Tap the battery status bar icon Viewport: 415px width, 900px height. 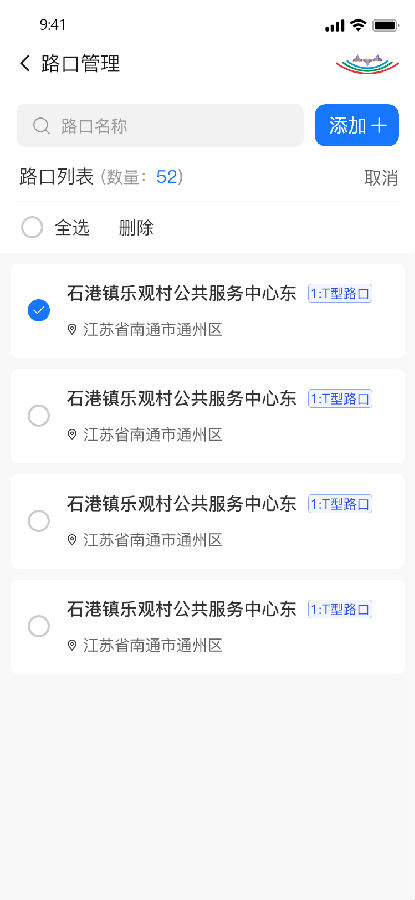click(385, 25)
